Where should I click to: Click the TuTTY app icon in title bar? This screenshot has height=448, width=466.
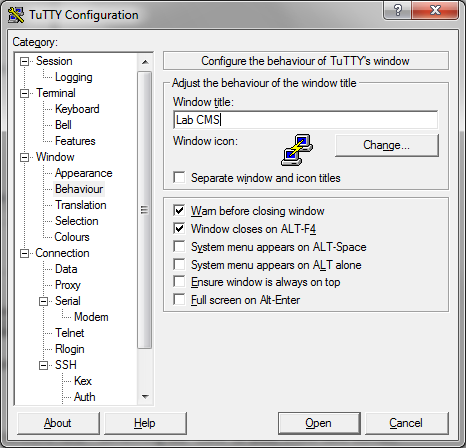coord(16,15)
